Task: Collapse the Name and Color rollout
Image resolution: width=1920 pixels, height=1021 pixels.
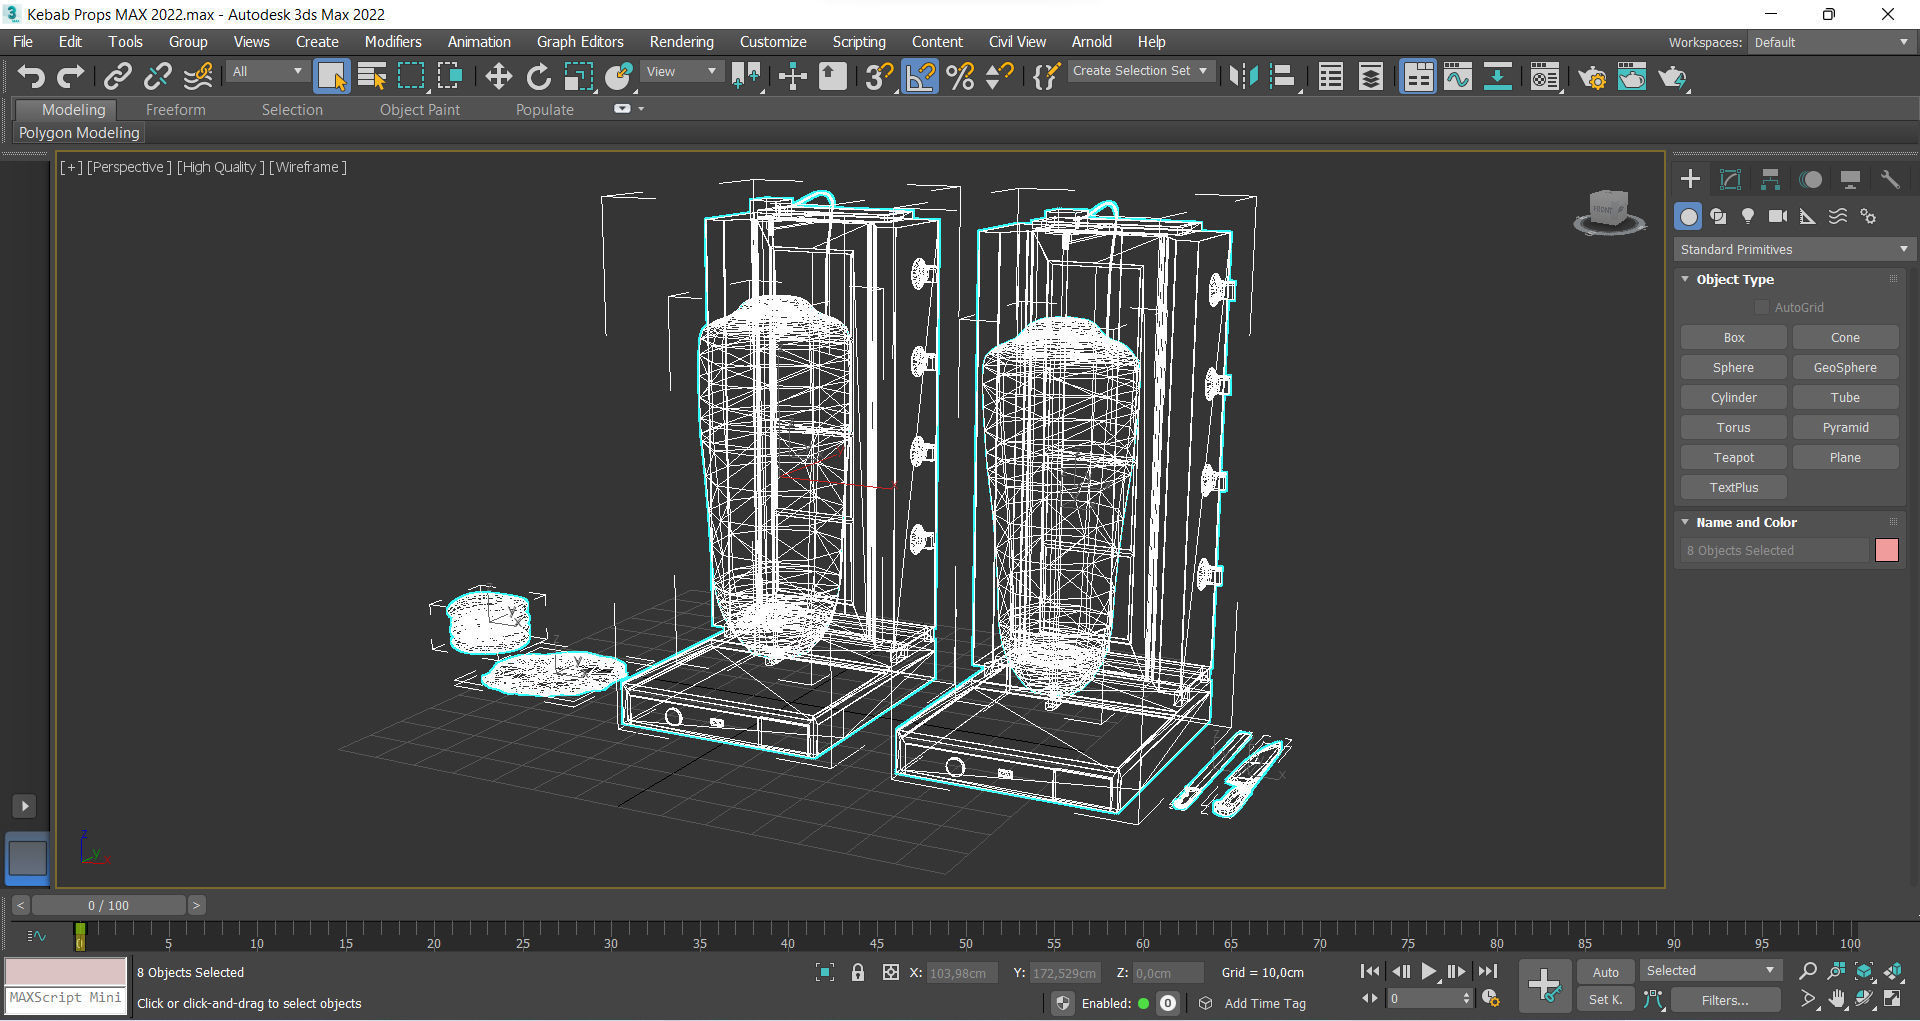Action: click(x=1746, y=522)
